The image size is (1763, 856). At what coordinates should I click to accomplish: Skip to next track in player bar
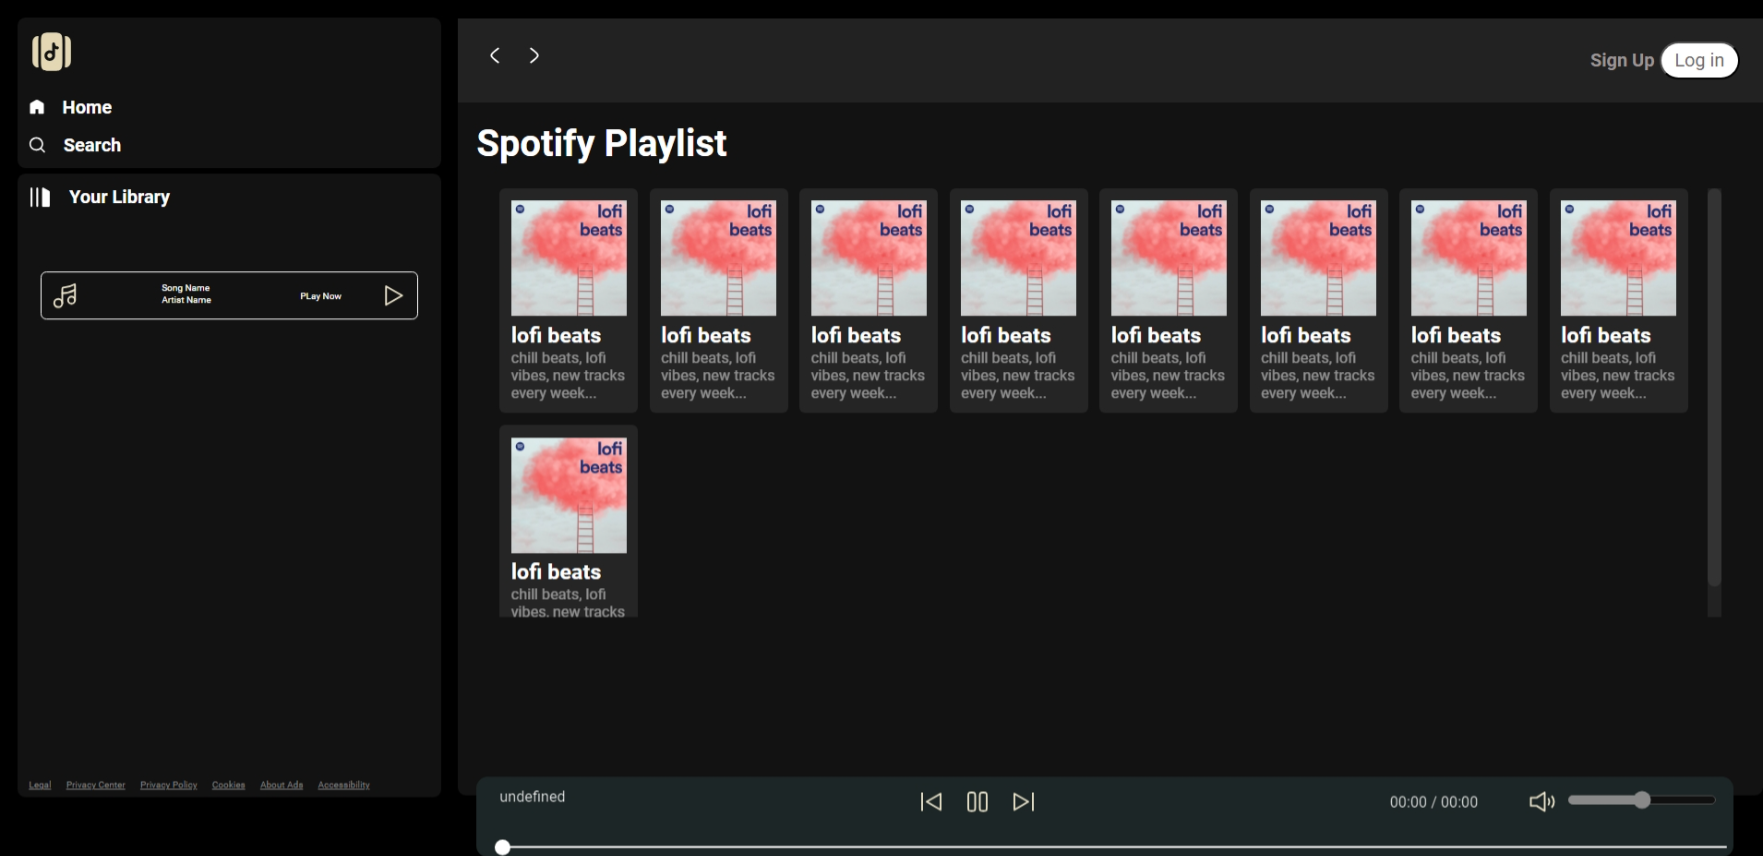tap(1023, 802)
